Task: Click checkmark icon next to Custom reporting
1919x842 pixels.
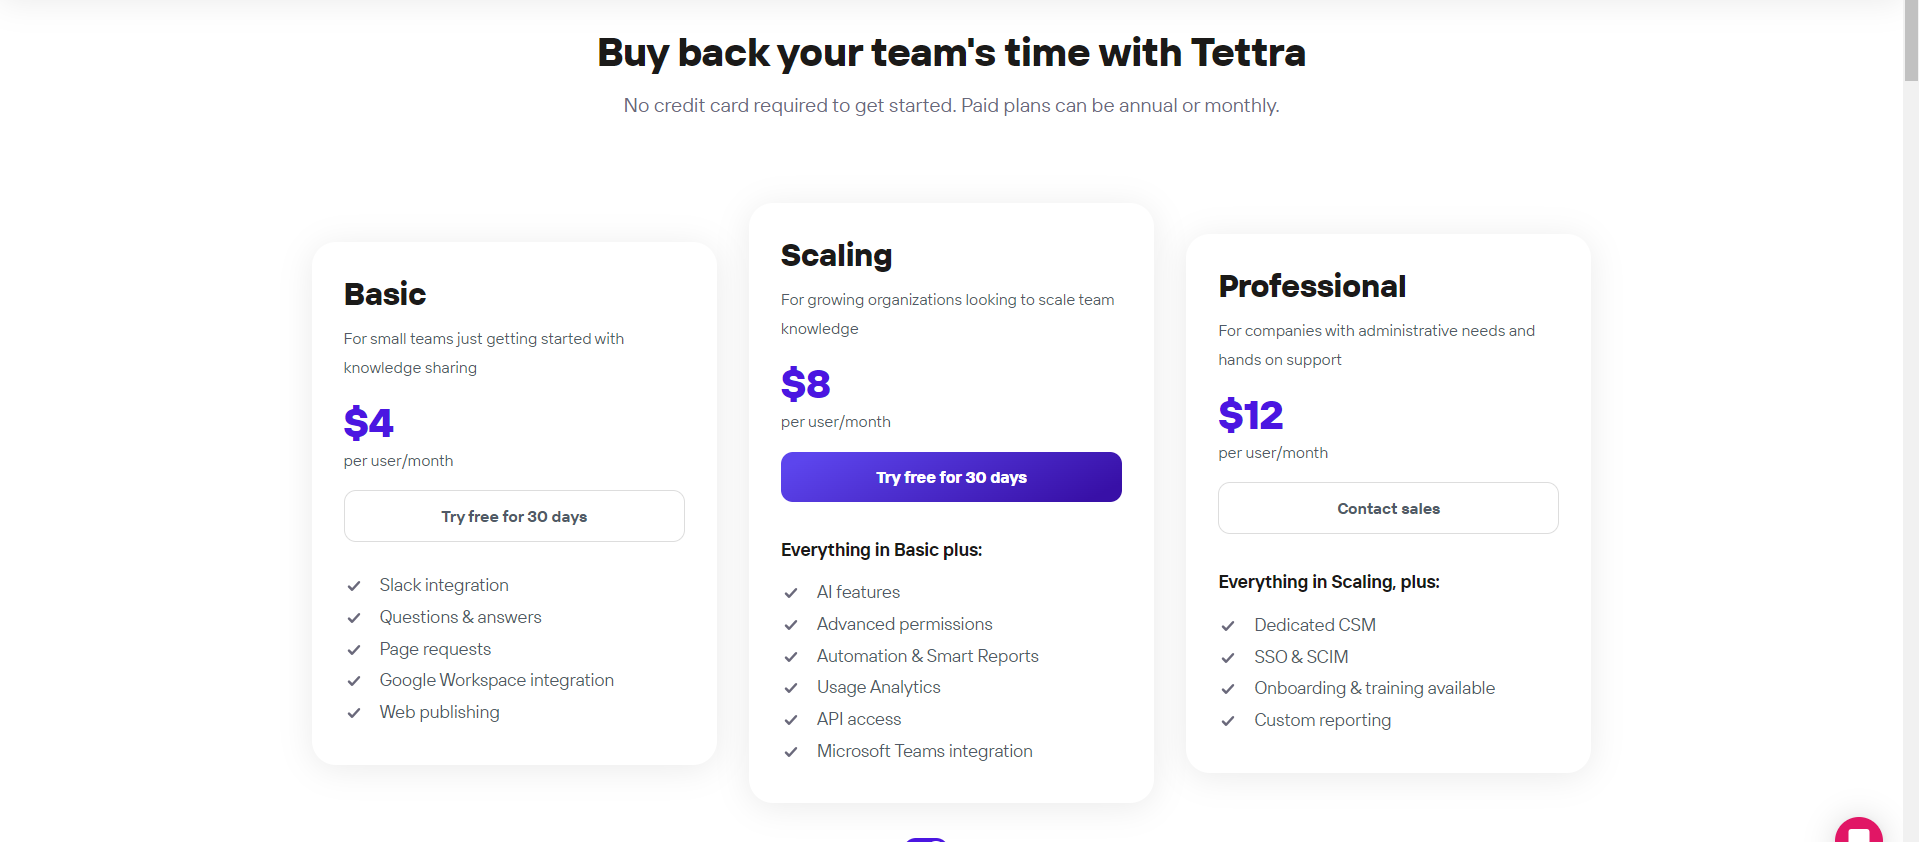Action: (x=1228, y=721)
